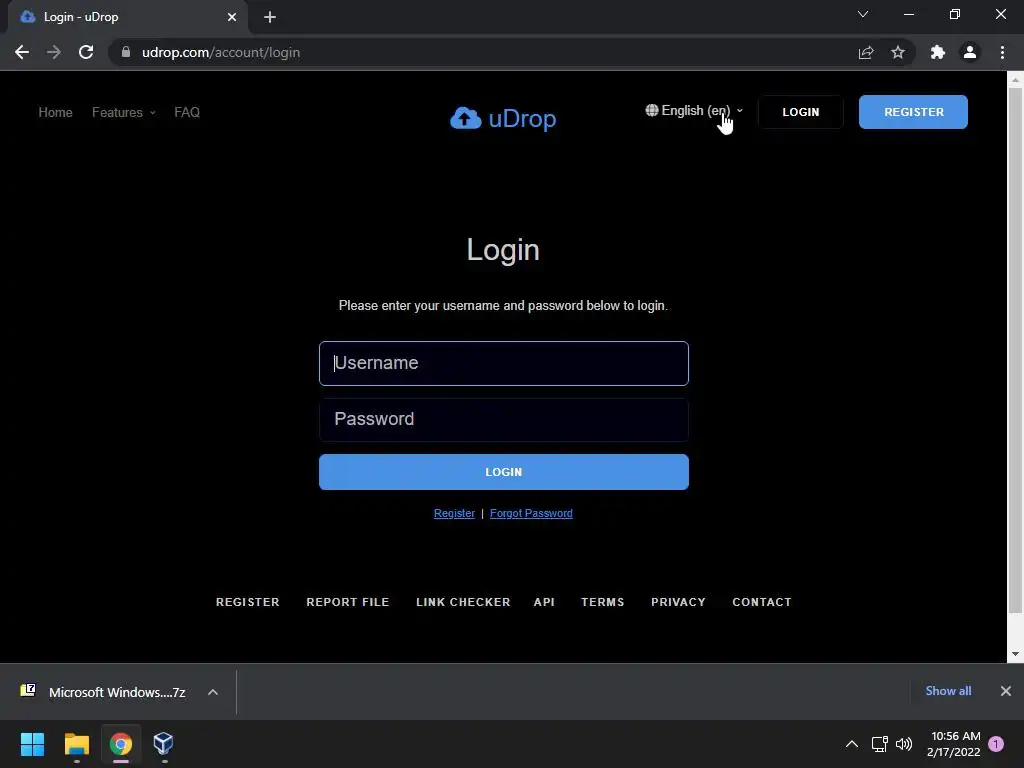Minimize the Chrome window
The width and height of the screenshot is (1024, 768).
(x=908, y=14)
